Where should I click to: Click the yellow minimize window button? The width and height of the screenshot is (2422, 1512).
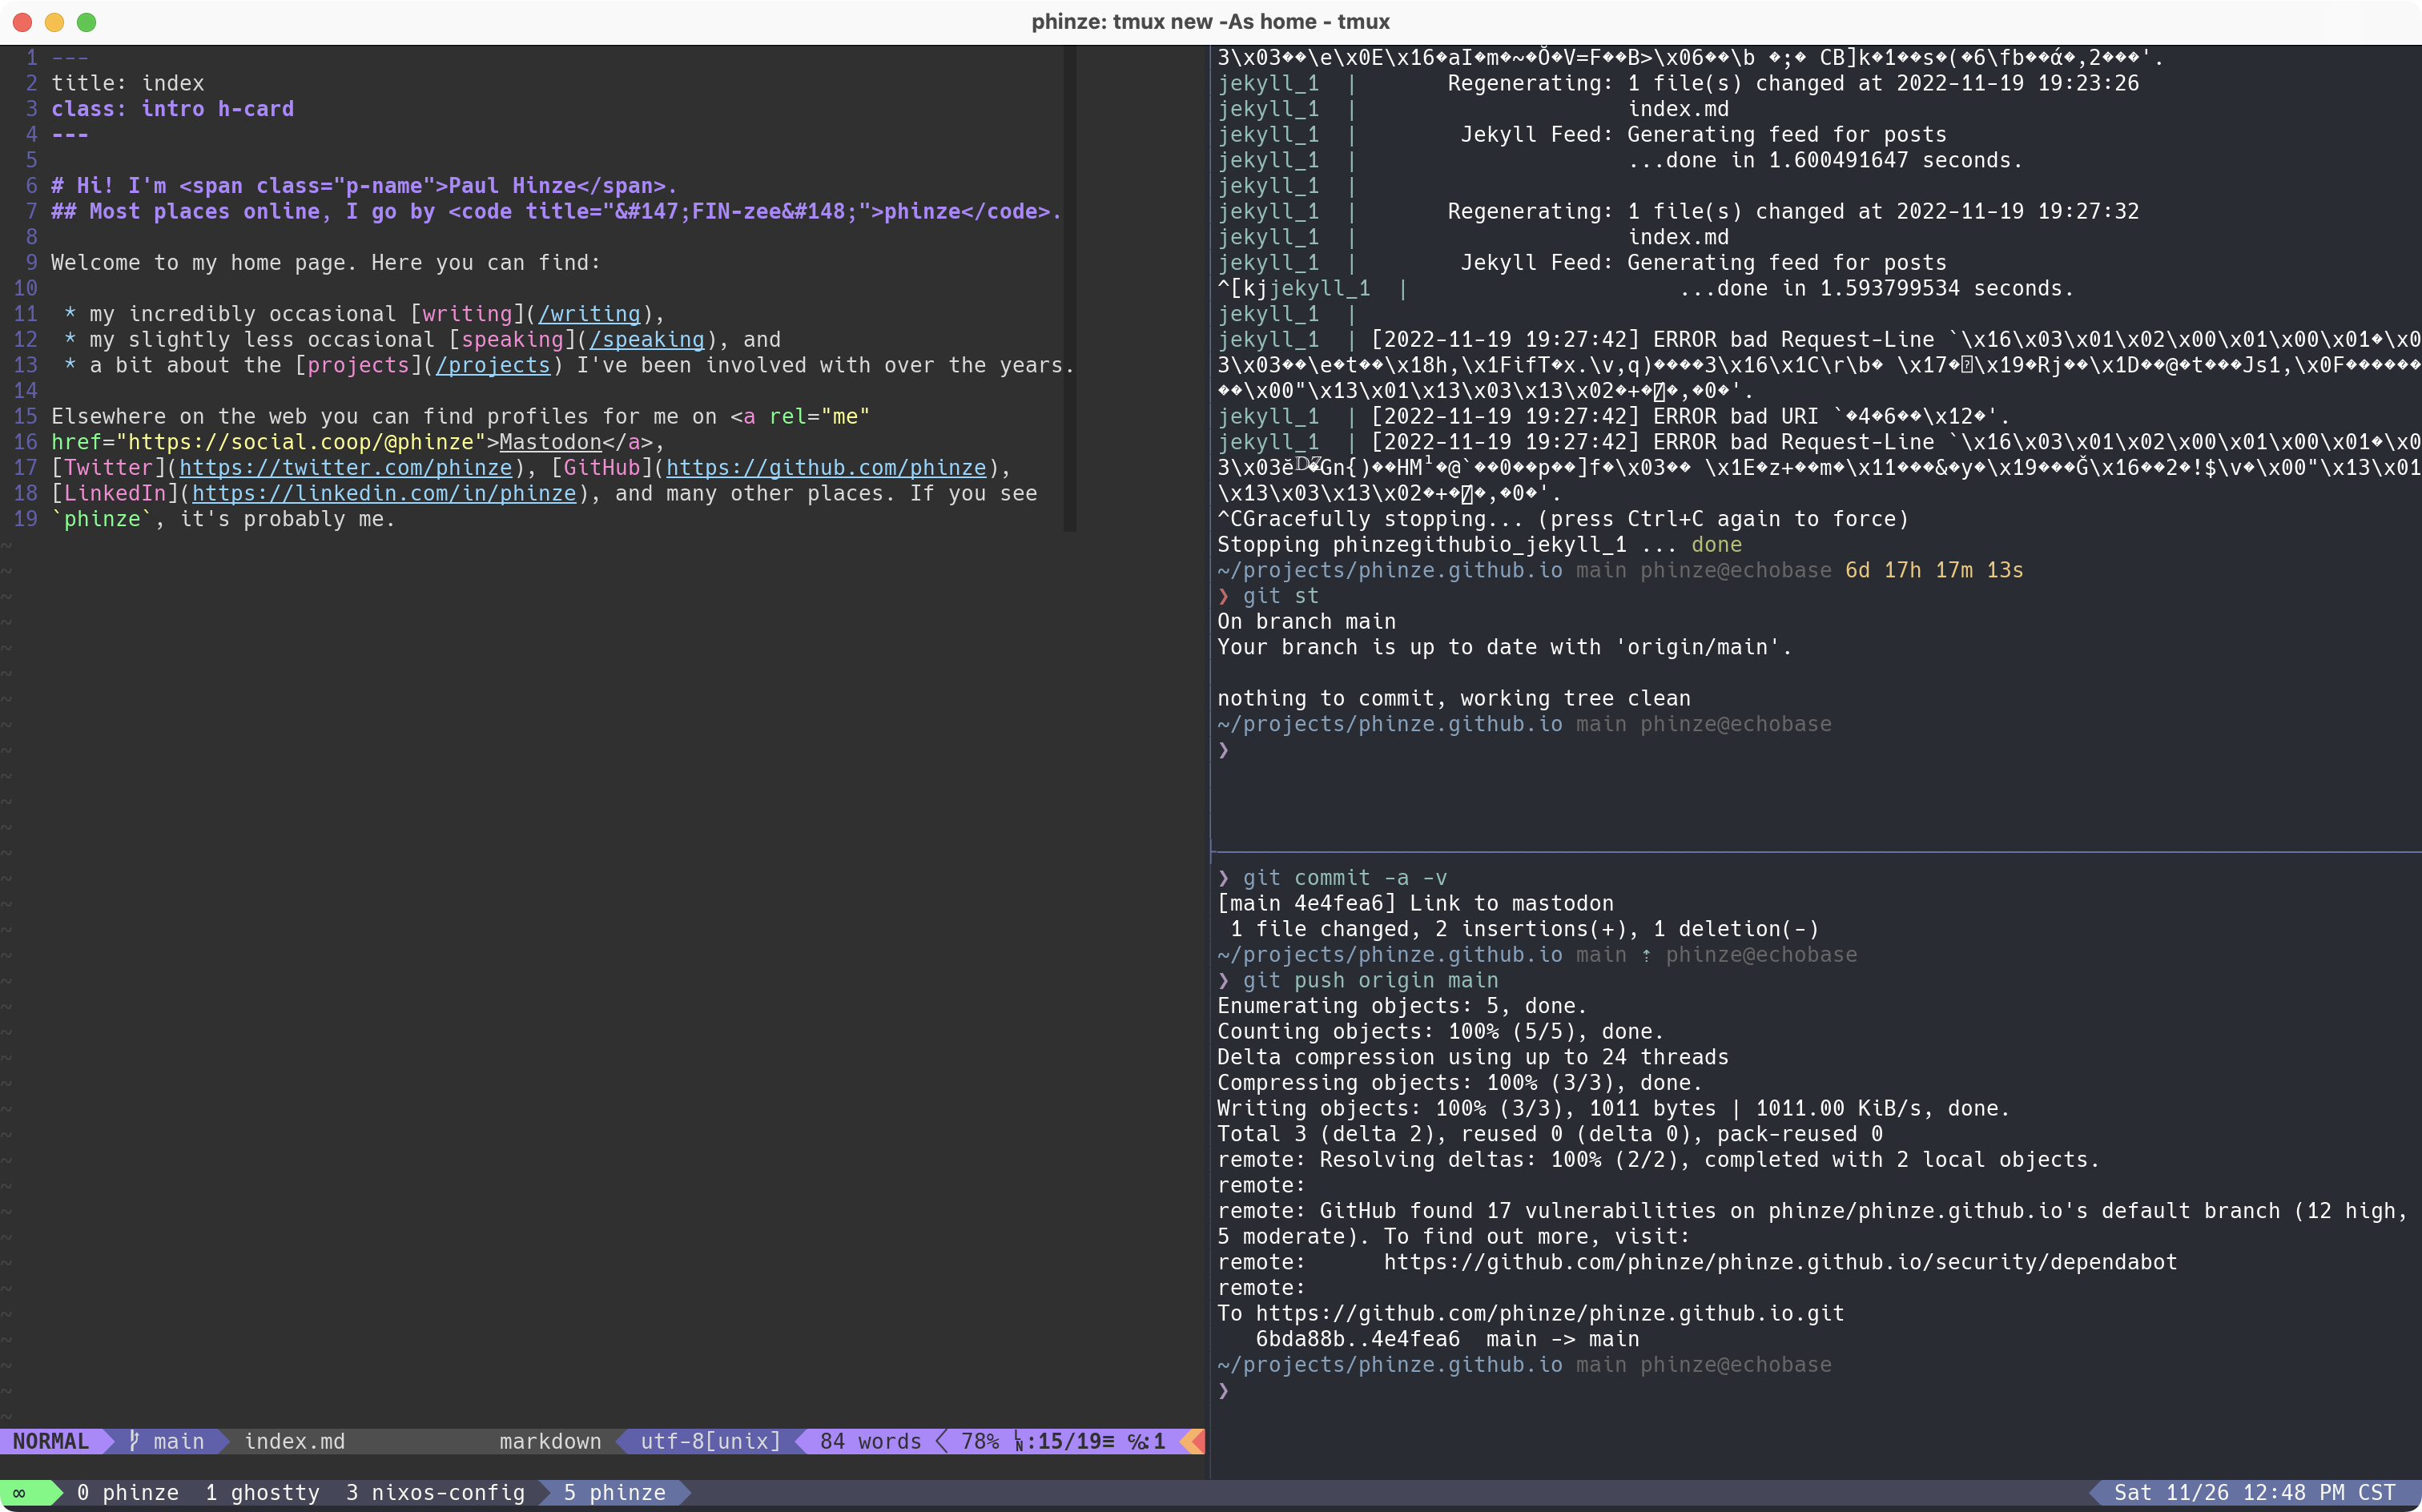[x=55, y=22]
